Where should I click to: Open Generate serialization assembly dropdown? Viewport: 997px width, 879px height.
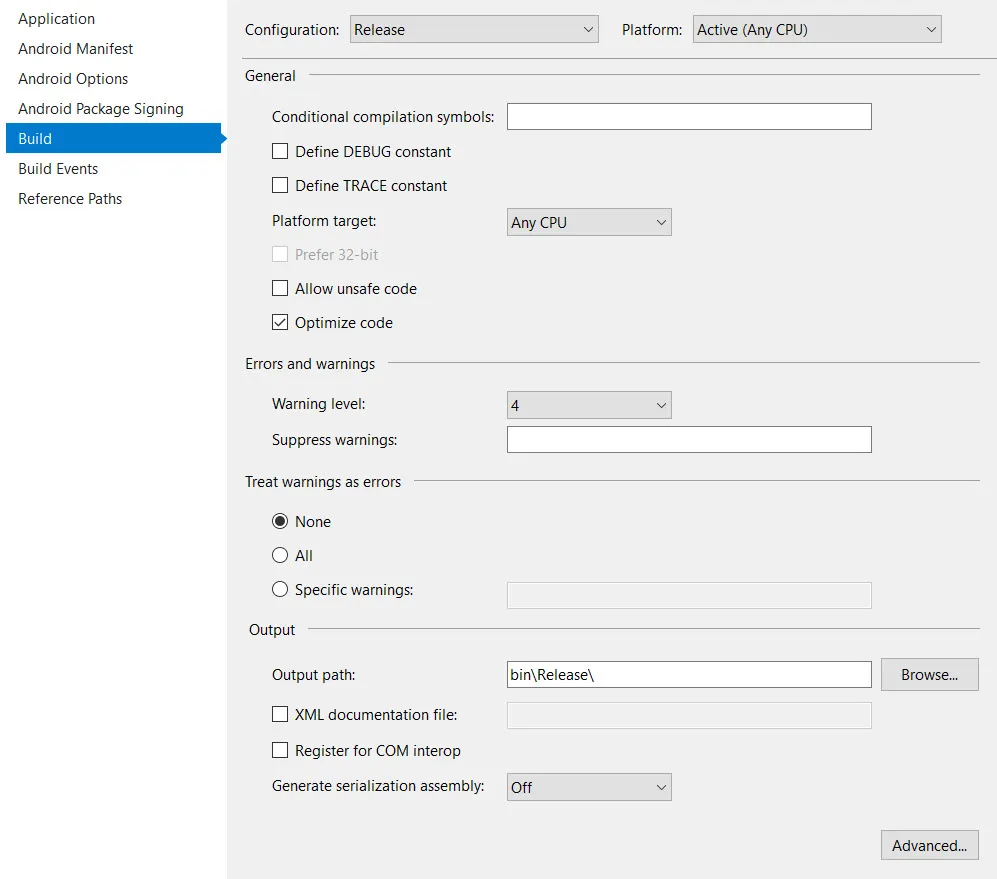point(589,787)
